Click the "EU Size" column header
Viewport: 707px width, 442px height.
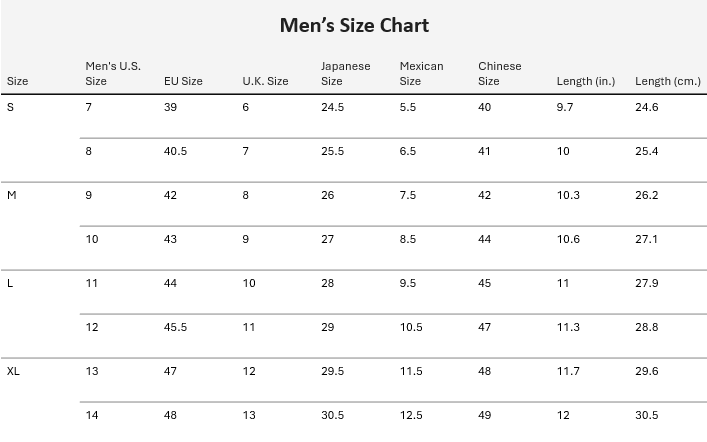pos(183,81)
